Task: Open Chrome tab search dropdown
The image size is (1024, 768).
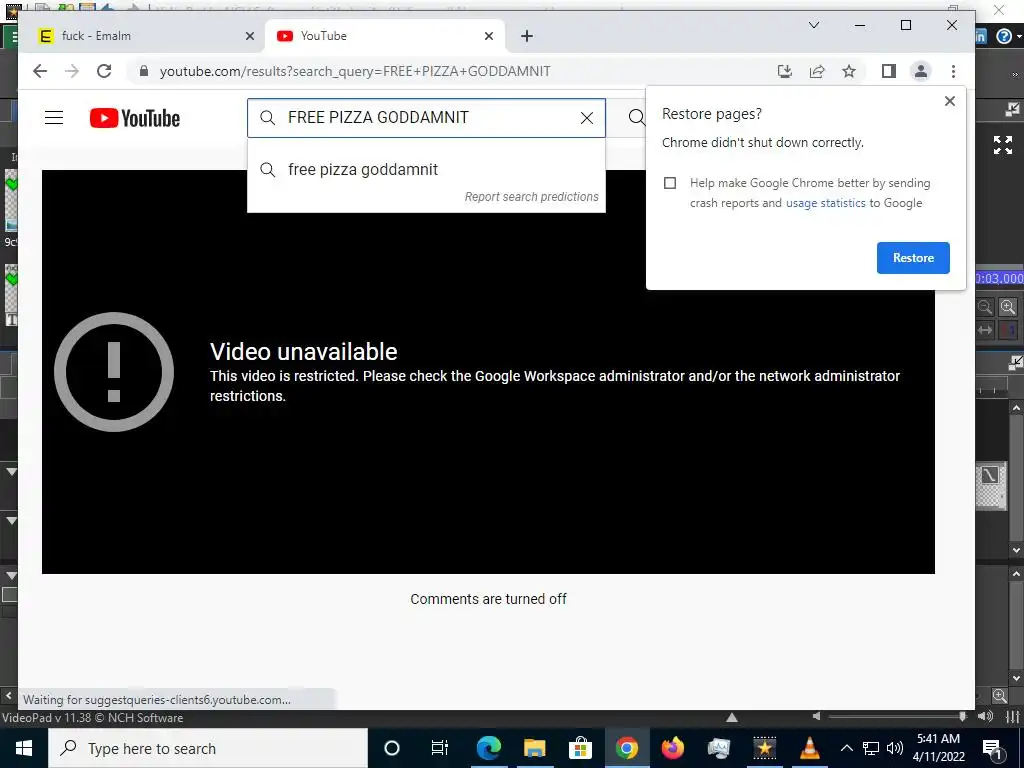Action: pyautogui.click(x=814, y=25)
